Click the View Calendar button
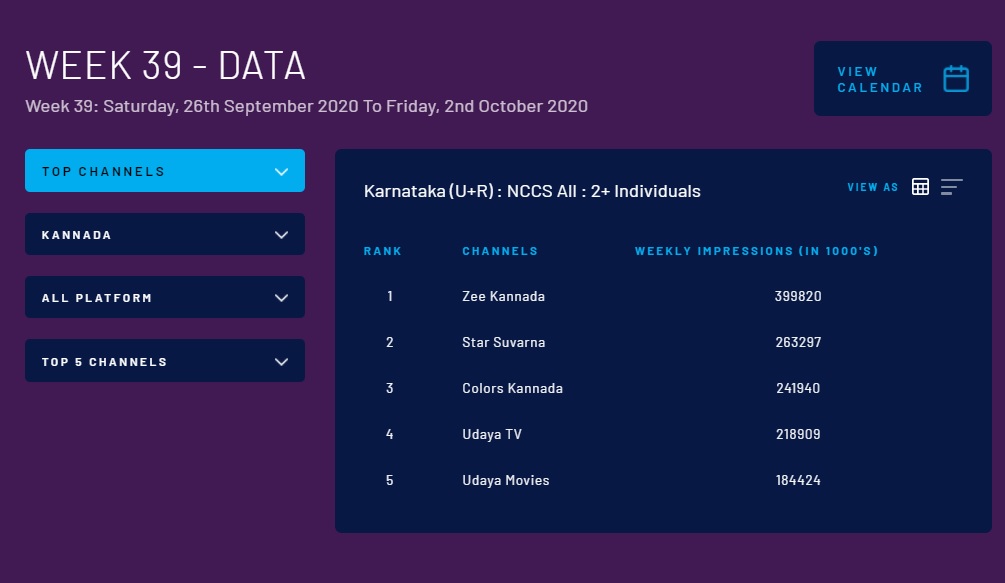Viewport: 1005px width, 583px height. tap(902, 79)
